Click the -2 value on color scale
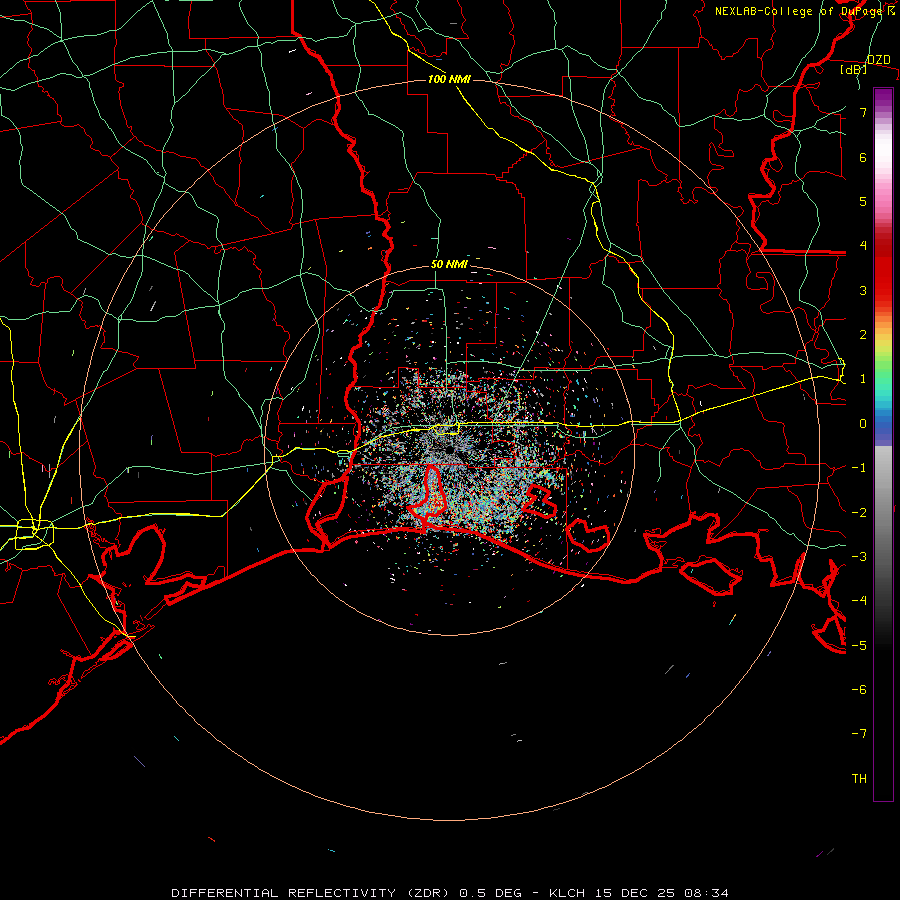This screenshot has height=900, width=900. [859, 512]
